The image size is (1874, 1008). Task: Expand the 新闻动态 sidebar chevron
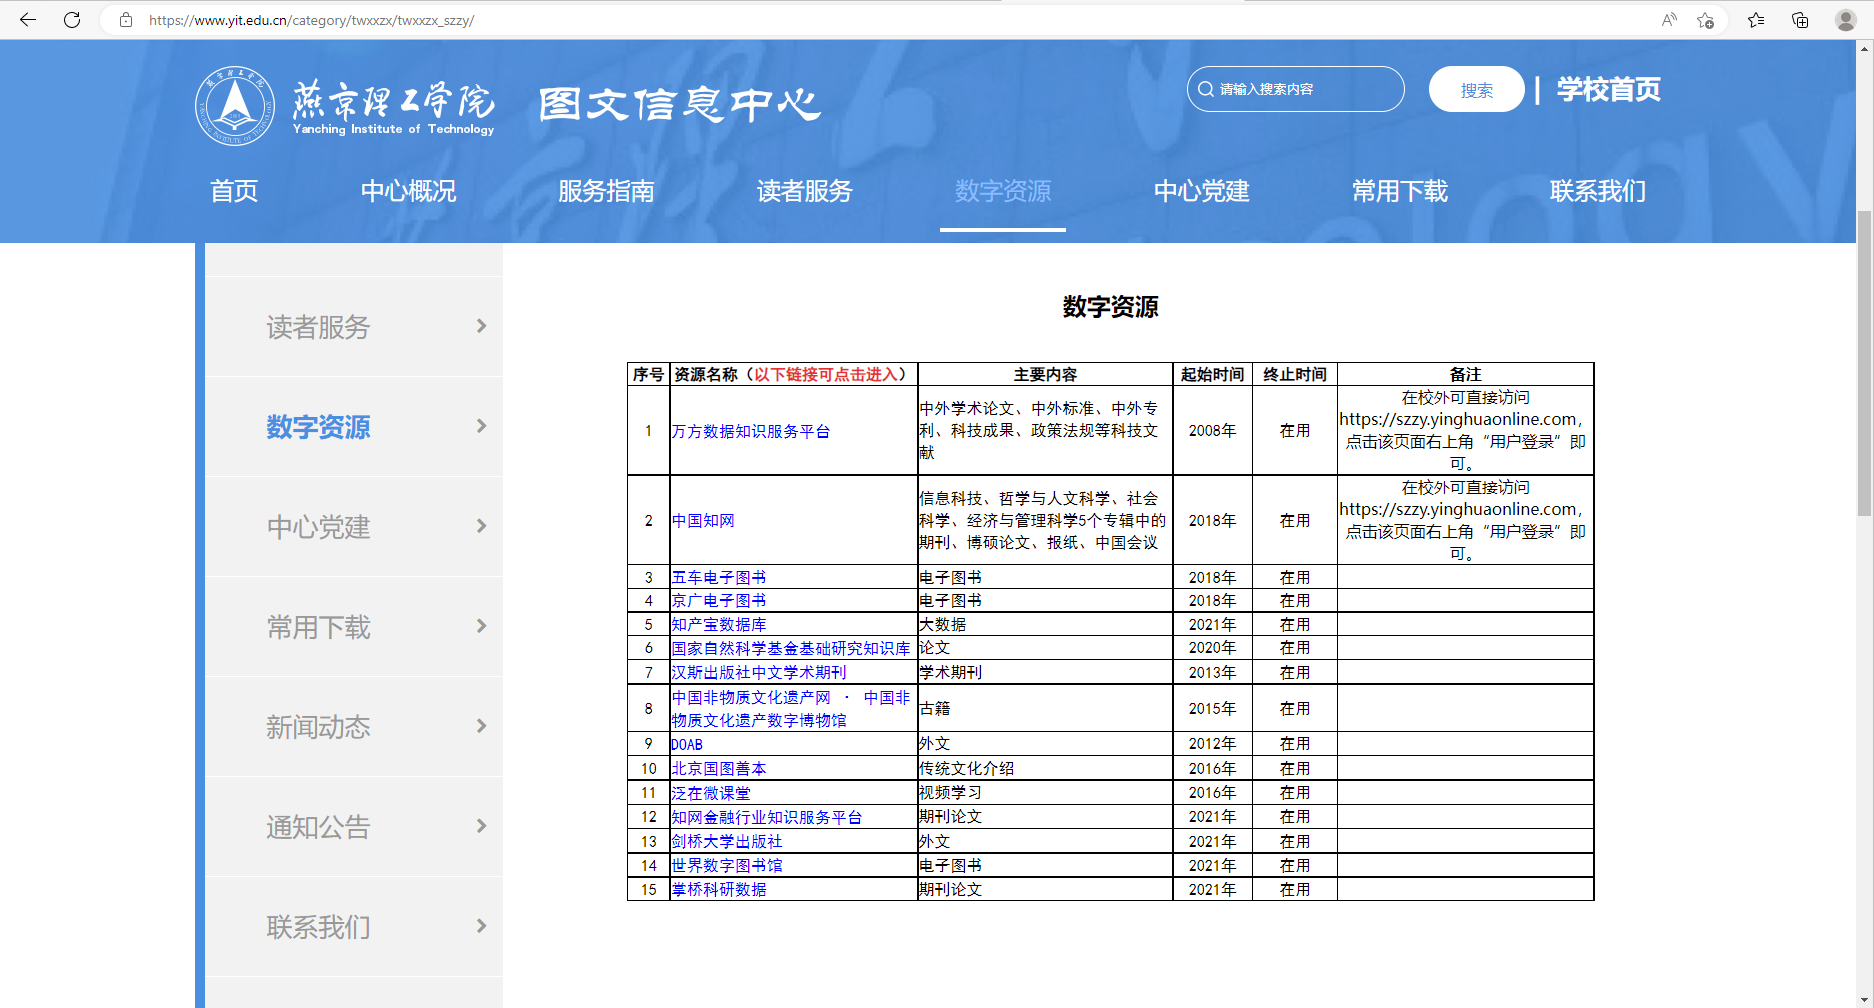[x=481, y=726]
